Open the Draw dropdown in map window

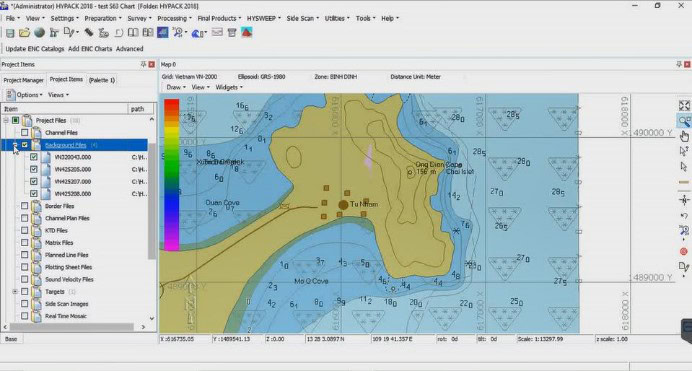(176, 87)
